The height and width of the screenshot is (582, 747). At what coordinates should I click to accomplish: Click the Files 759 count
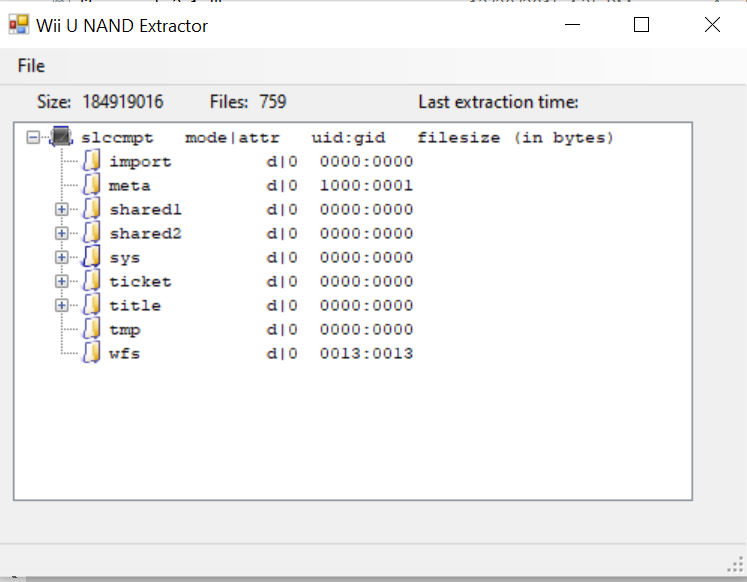click(273, 102)
